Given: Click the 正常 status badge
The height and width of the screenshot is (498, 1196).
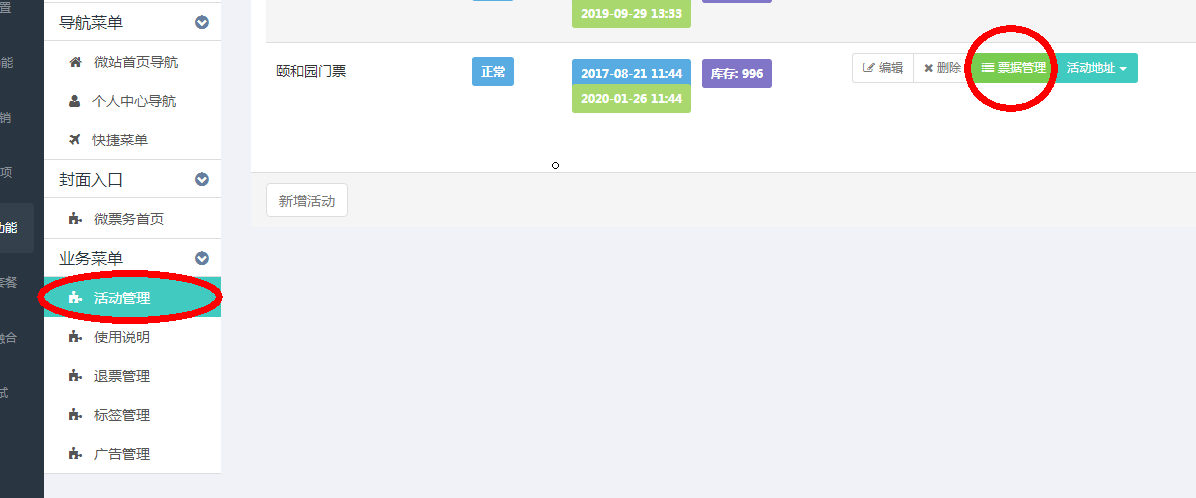Looking at the screenshot, I should point(493,72).
